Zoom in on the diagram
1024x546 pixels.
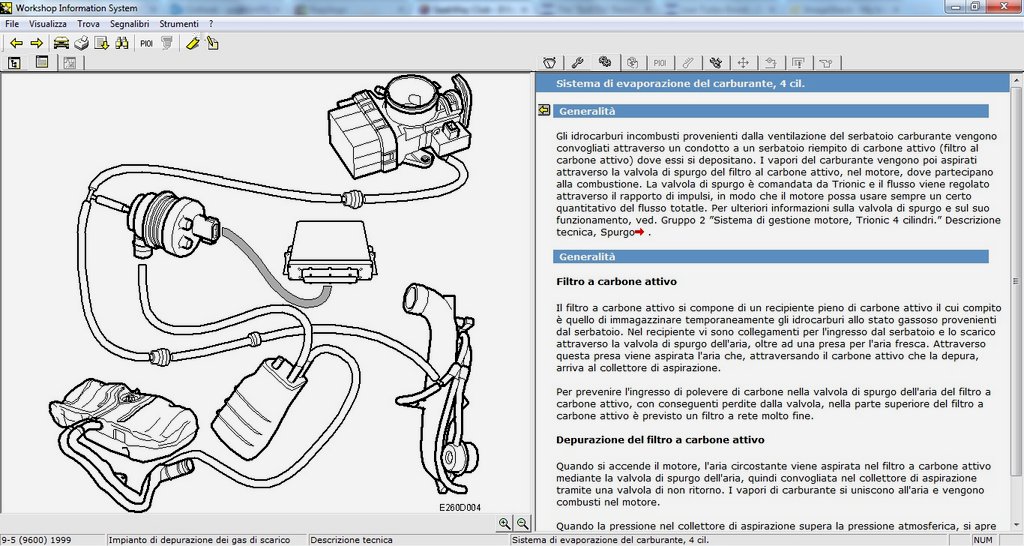(x=504, y=523)
